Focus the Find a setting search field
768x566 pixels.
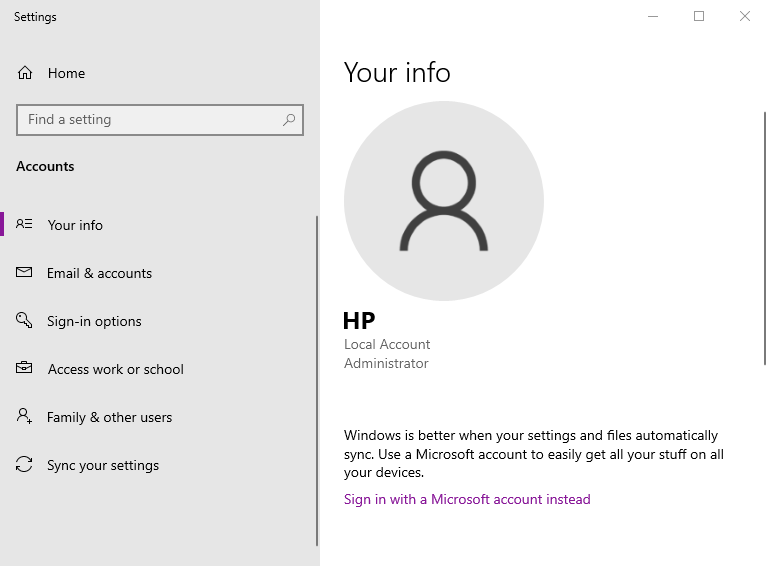(150, 120)
